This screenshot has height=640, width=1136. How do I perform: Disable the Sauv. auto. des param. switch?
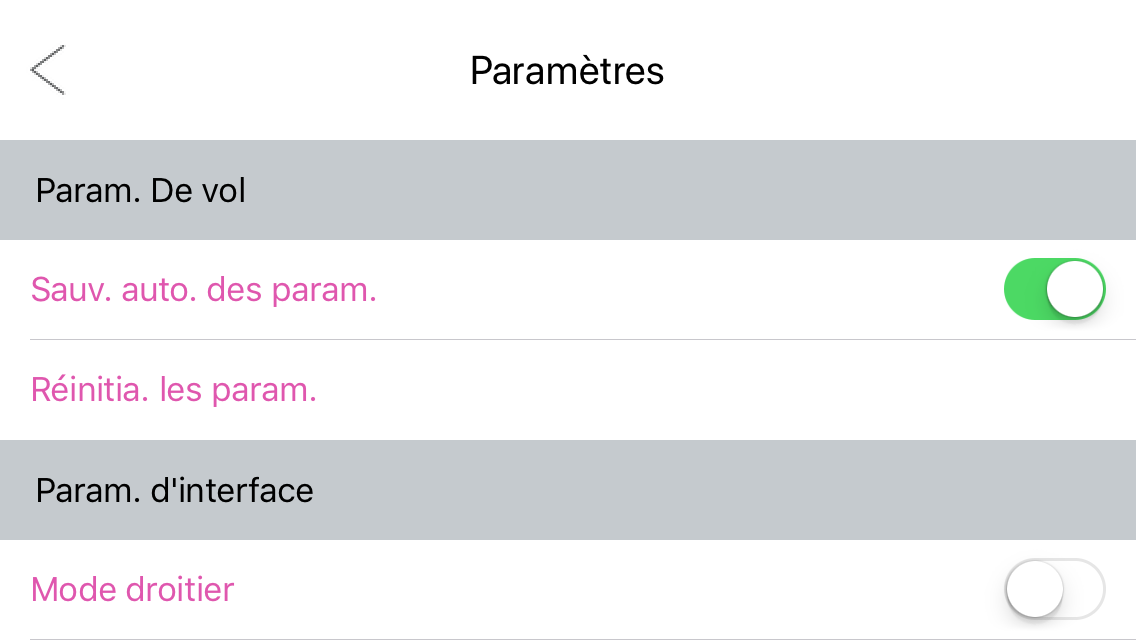(x=1054, y=290)
